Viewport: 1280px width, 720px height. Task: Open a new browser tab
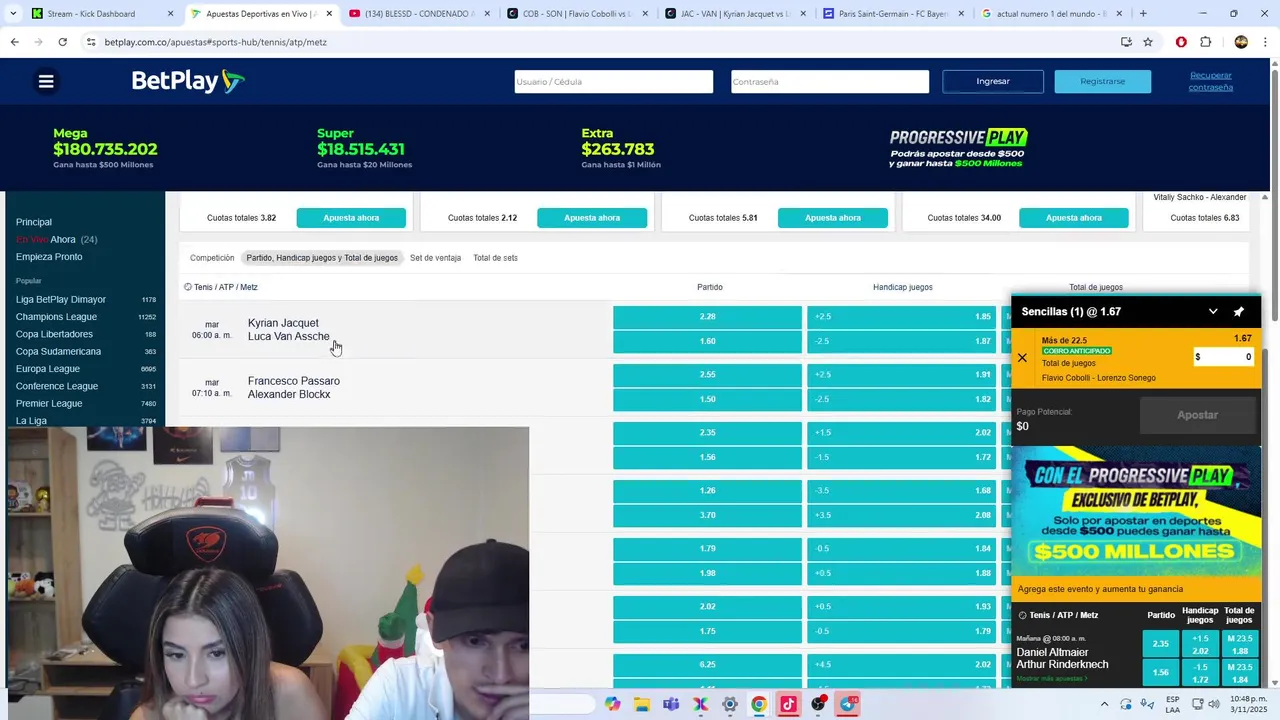click(1143, 14)
